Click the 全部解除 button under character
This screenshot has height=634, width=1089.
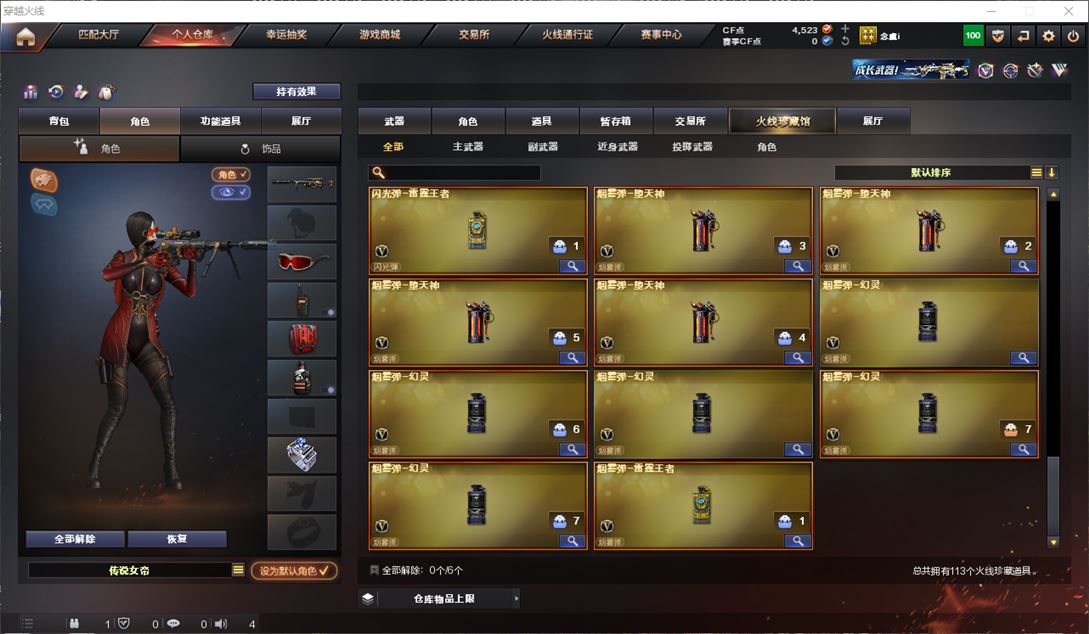tap(75, 539)
